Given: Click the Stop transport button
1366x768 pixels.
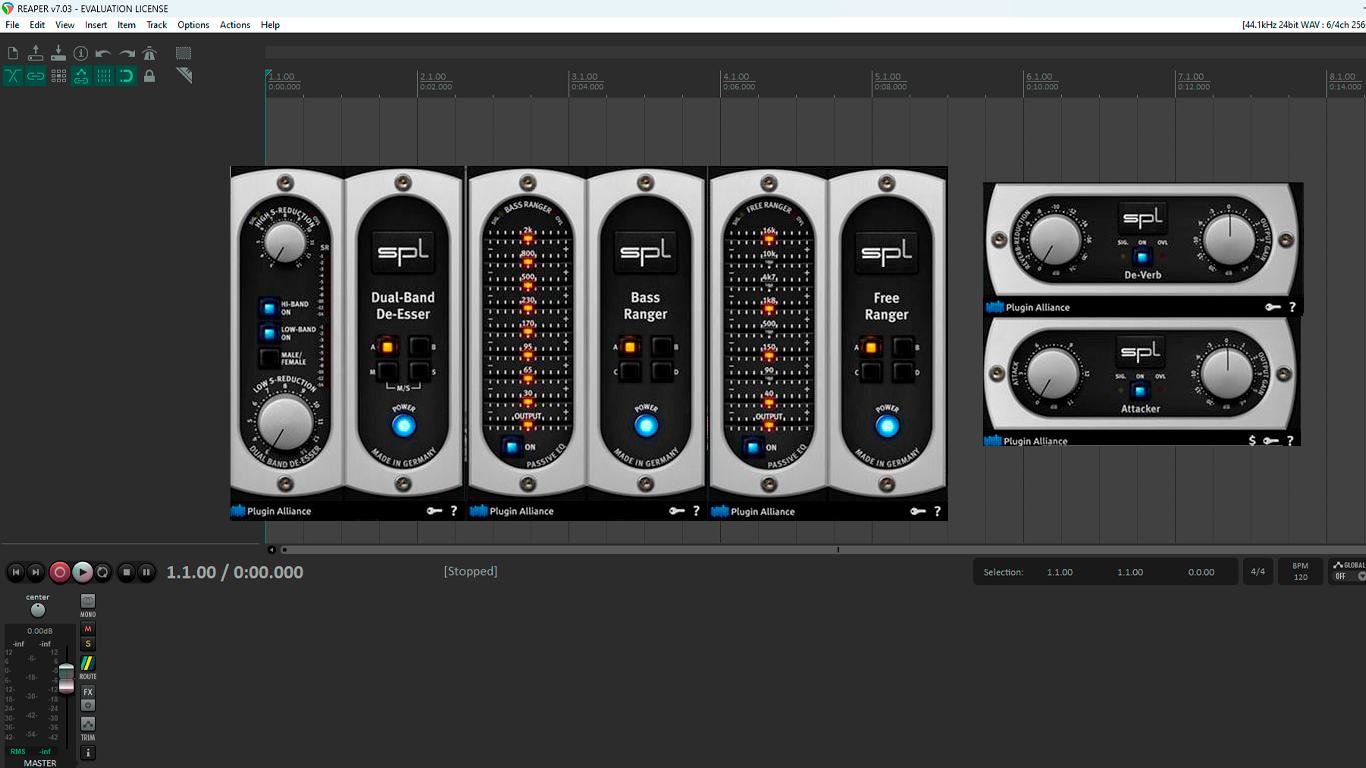Looking at the screenshot, I should coord(126,572).
